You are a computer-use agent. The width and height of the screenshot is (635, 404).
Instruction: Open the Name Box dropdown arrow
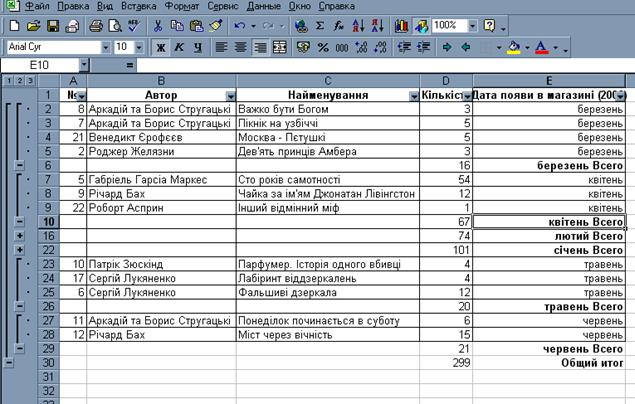point(83,65)
